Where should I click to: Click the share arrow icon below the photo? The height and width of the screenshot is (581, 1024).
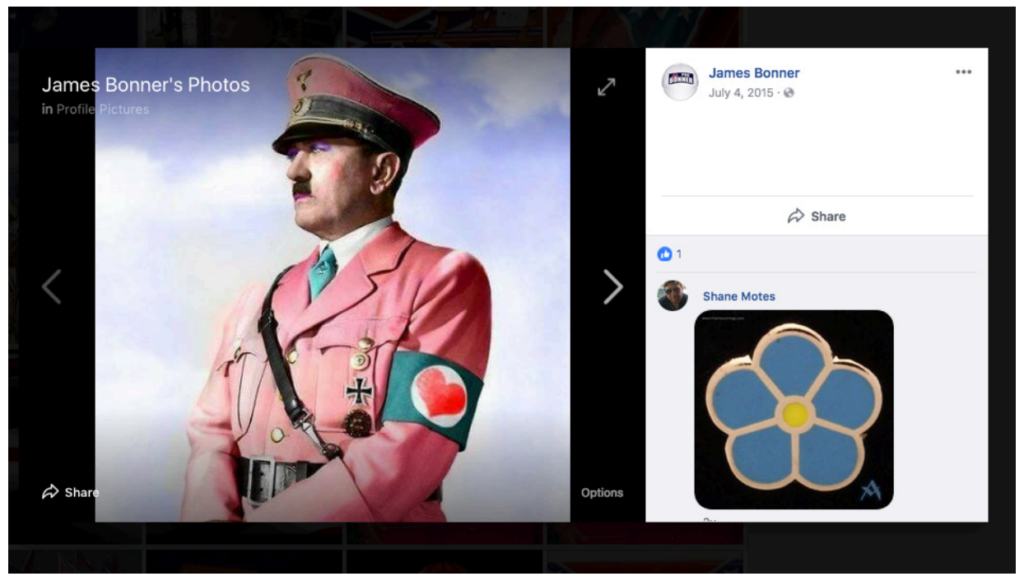[50, 492]
